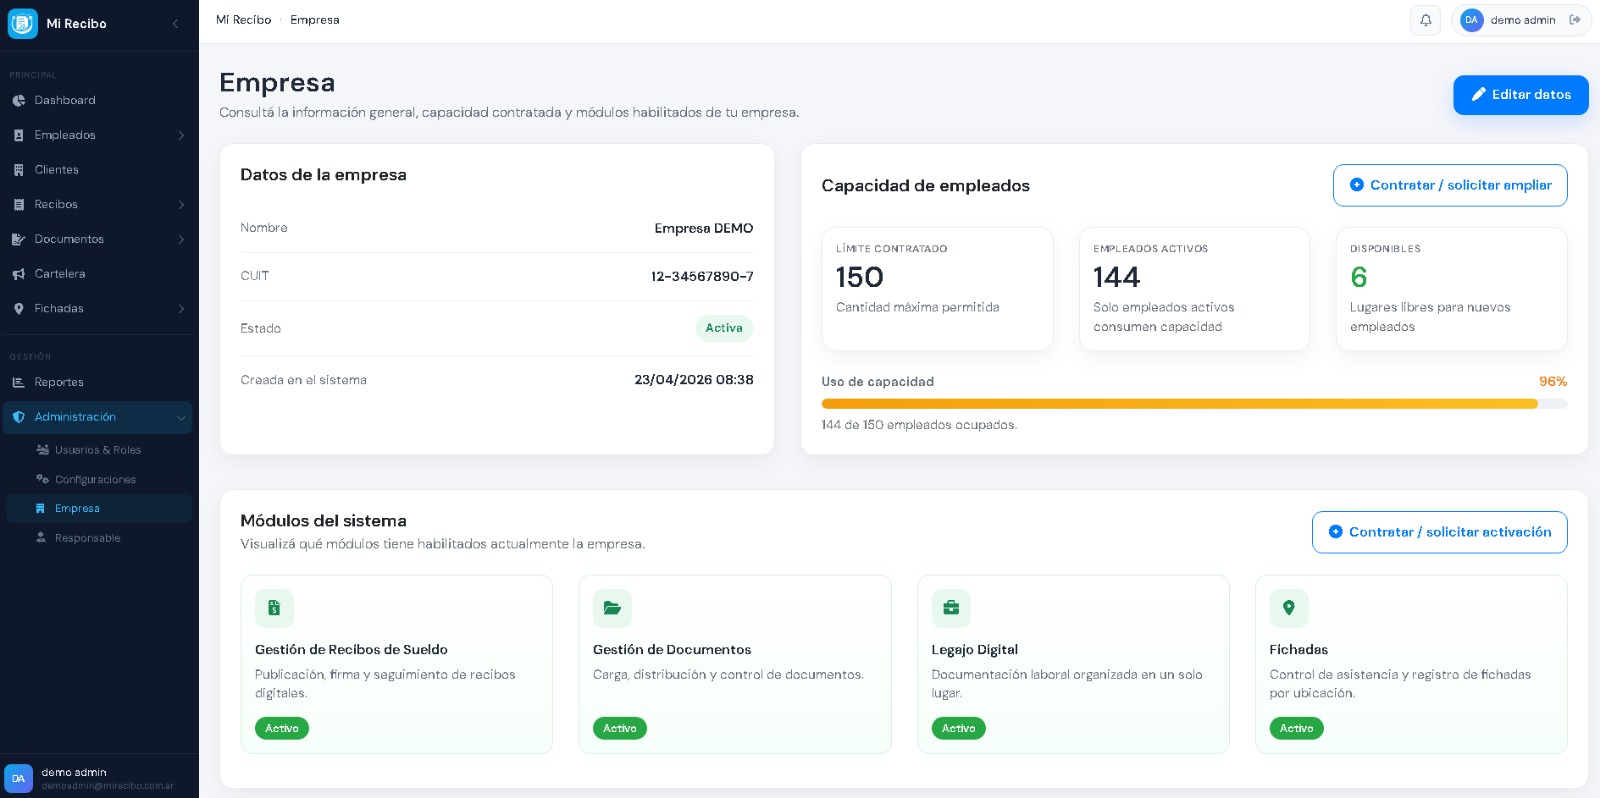Collapse the sidebar using the arrow
The width and height of the screenshot is (1600, 798).
(x=175, y=23)
